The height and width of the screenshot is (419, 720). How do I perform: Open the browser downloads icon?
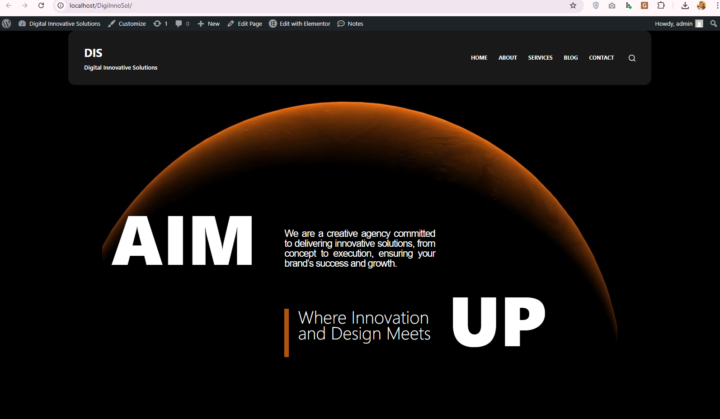[x=685, y=6]
